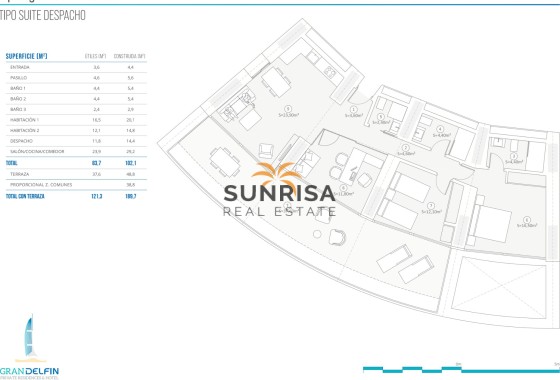Viewport: 560px width, 380px height.
Task: Click the 'PROPORCIONAL Z. COMUNES' row label
Action: (41, 185)
